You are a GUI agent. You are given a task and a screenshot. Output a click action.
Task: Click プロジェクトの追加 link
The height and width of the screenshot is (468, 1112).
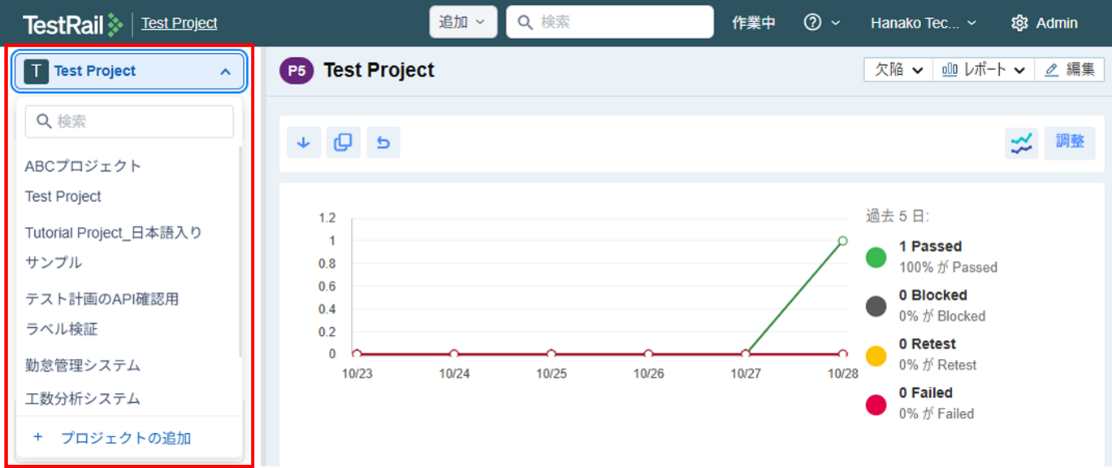pos(125,438)
